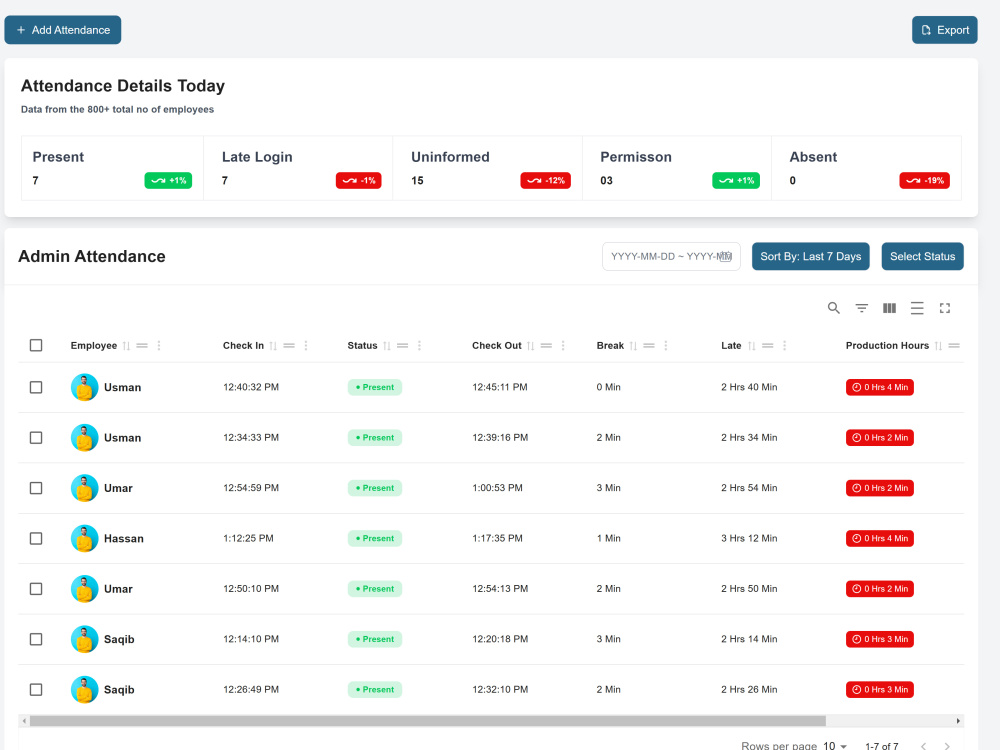Open Late column actions menu dots

(784, 346)
